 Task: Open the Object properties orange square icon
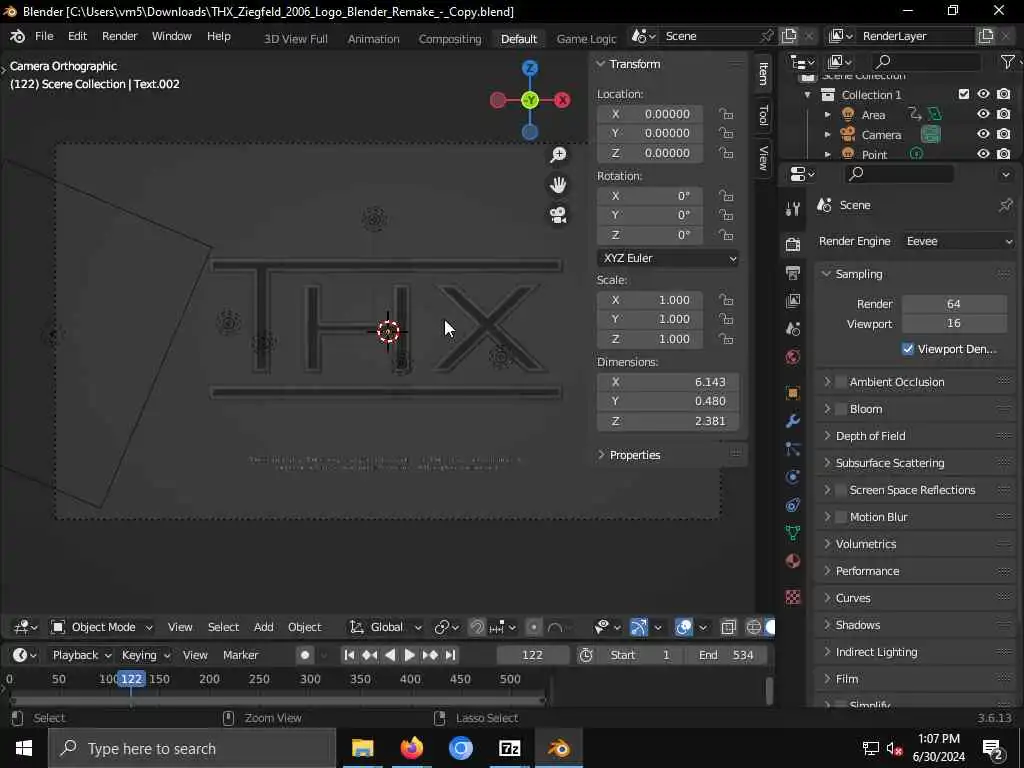793,392
